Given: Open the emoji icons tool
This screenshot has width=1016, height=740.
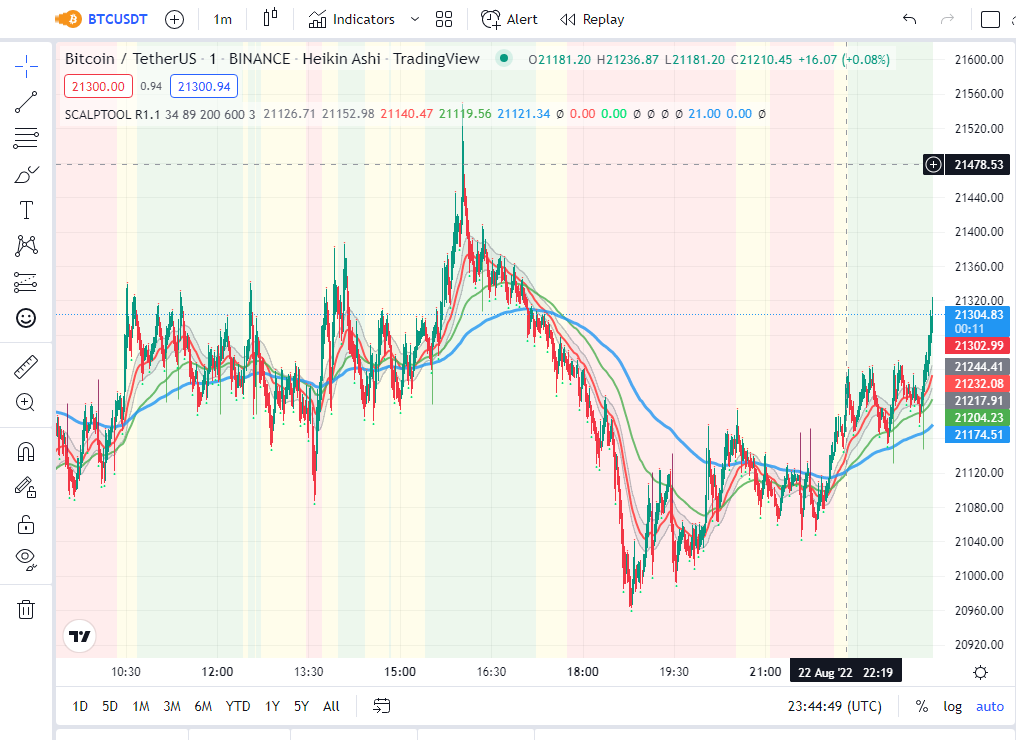Looking at the screenshot, I should coord(26,318).
